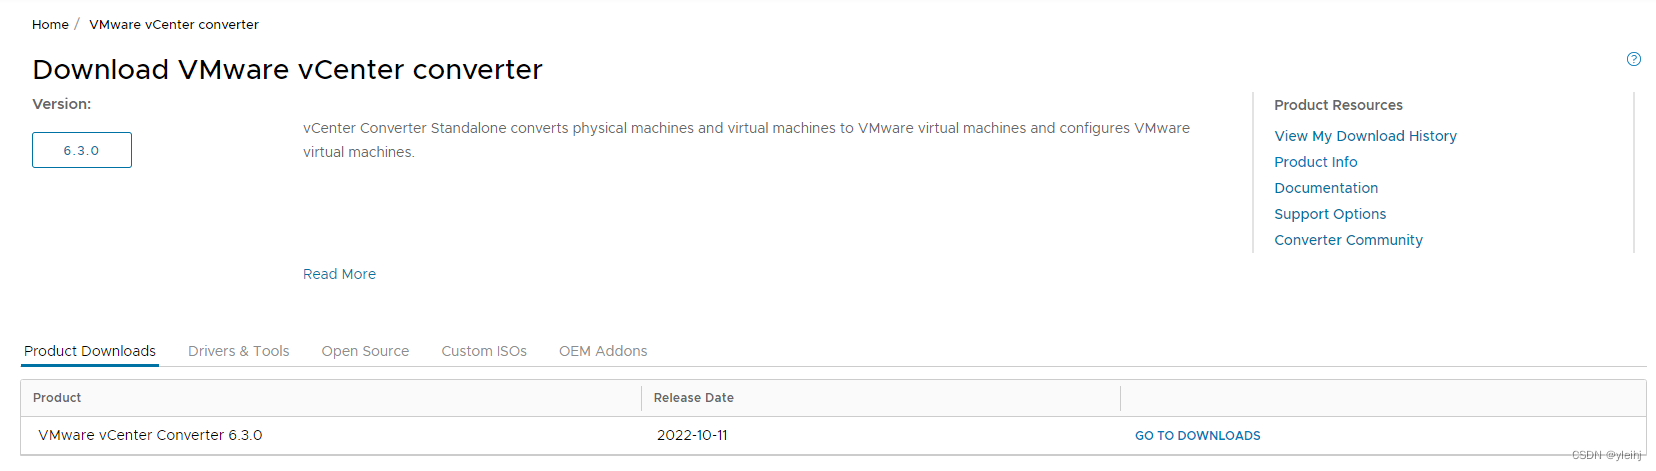This screenshot has height=471, width=1656.
Task: Visit the Documentation resource link
Action: pos(1326,188)
